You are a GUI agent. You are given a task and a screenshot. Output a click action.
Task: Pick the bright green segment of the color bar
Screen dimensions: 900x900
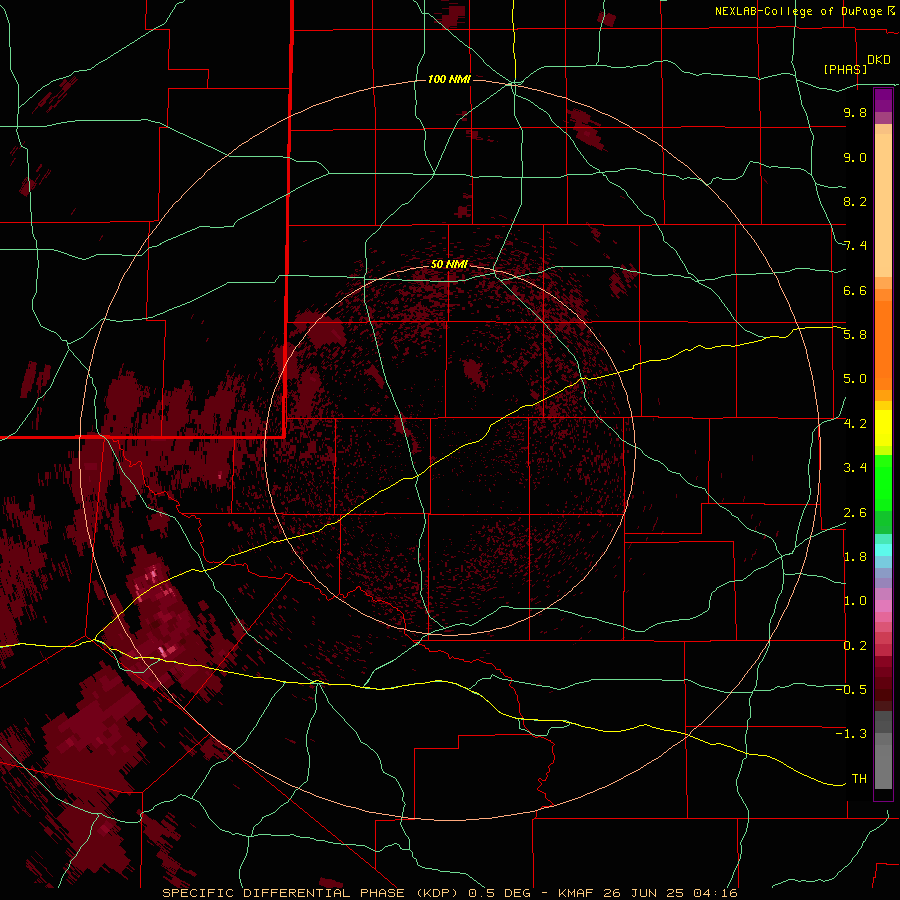tap(883, 482)
